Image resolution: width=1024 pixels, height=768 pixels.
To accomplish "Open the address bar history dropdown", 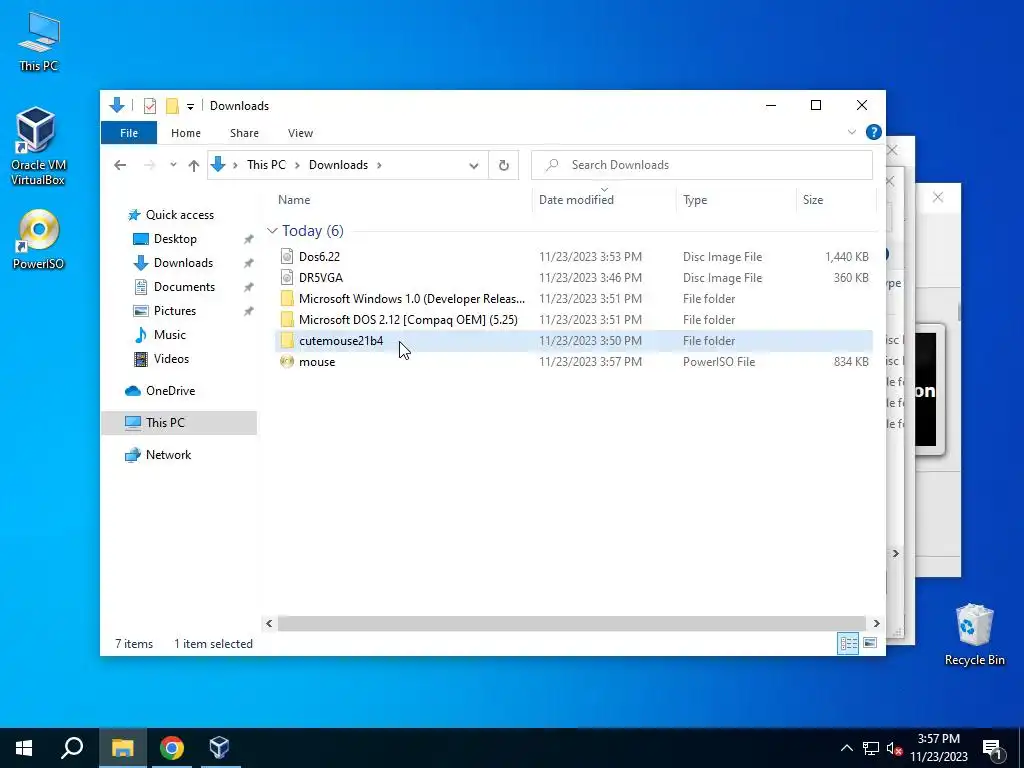I will click(473, 165).
